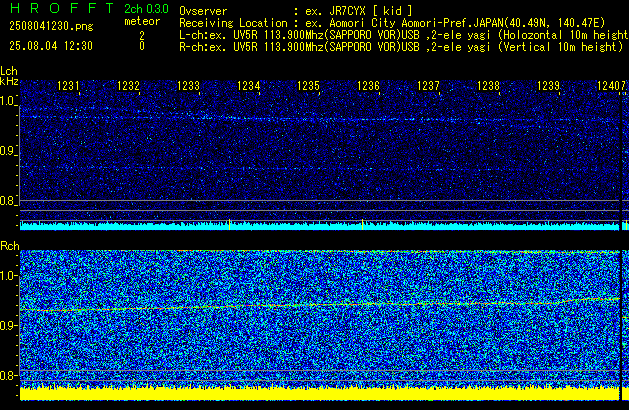629x410 pixels.
Task: Click the yellow meteor spike just before 1236
Action: [x=363, y=224]
